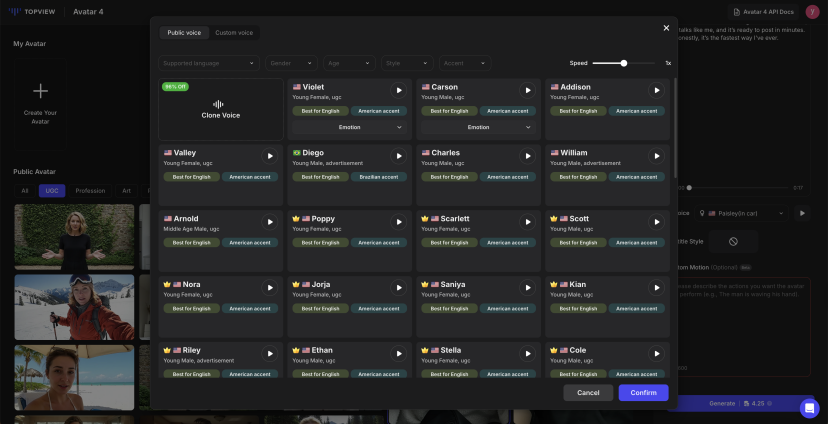Open the Style filter dropdown
828x424 pixels.
[x=407, y=63]
